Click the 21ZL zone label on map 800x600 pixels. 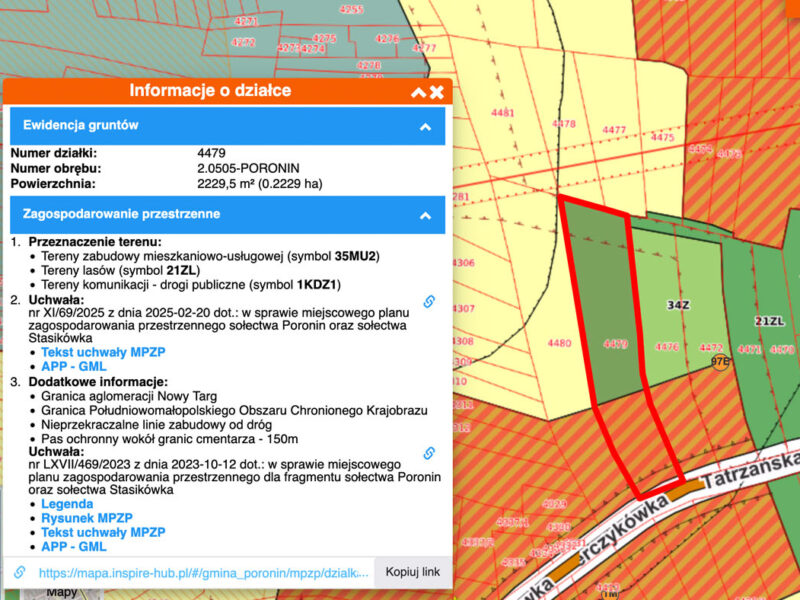coord(769,321)
